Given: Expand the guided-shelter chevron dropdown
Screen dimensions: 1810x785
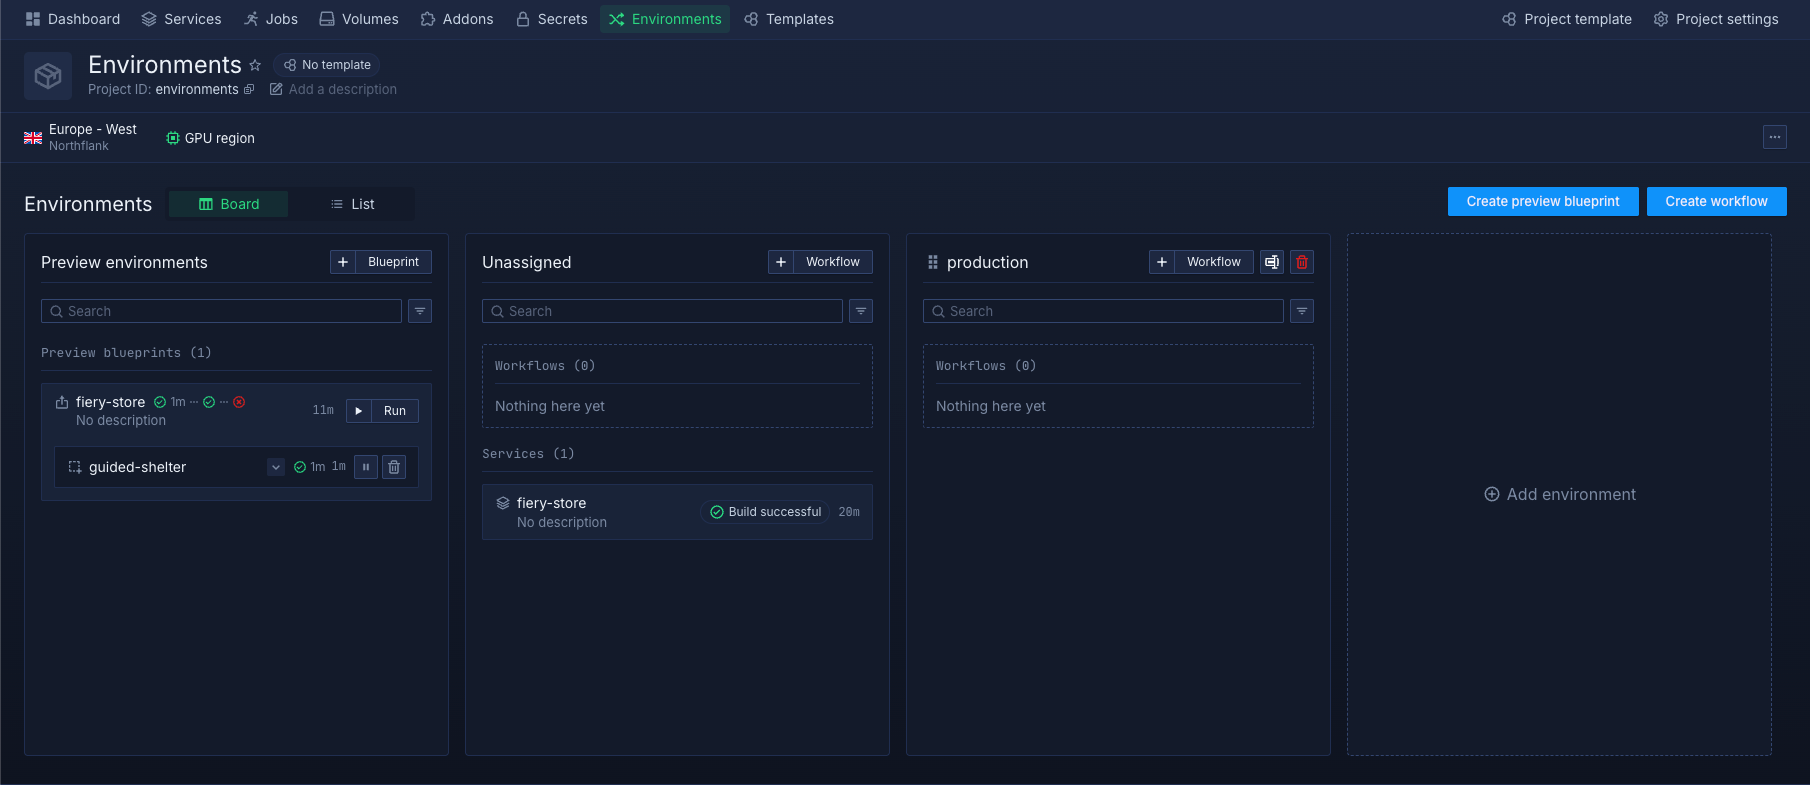Looking at the screenshot, I should click(x=276, y=467).
